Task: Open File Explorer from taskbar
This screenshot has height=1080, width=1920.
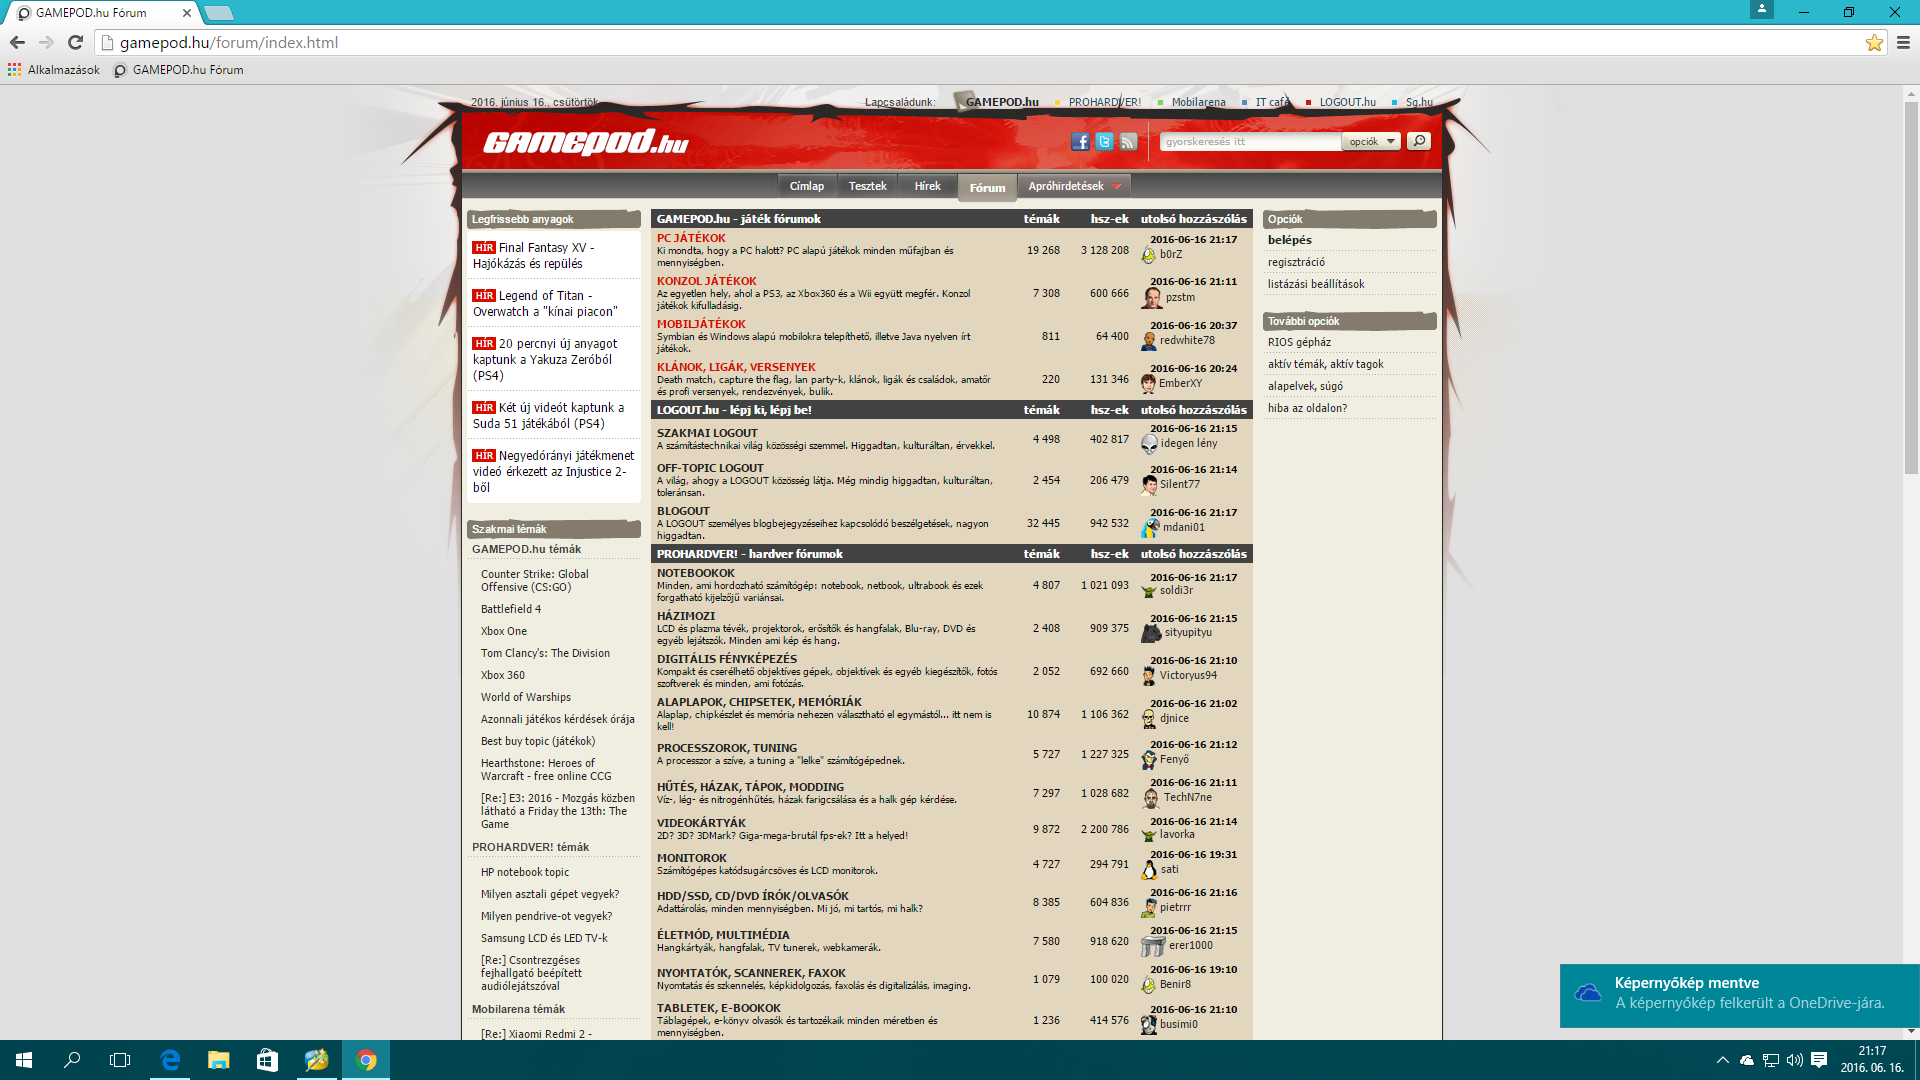Action: coord(218,1060)
